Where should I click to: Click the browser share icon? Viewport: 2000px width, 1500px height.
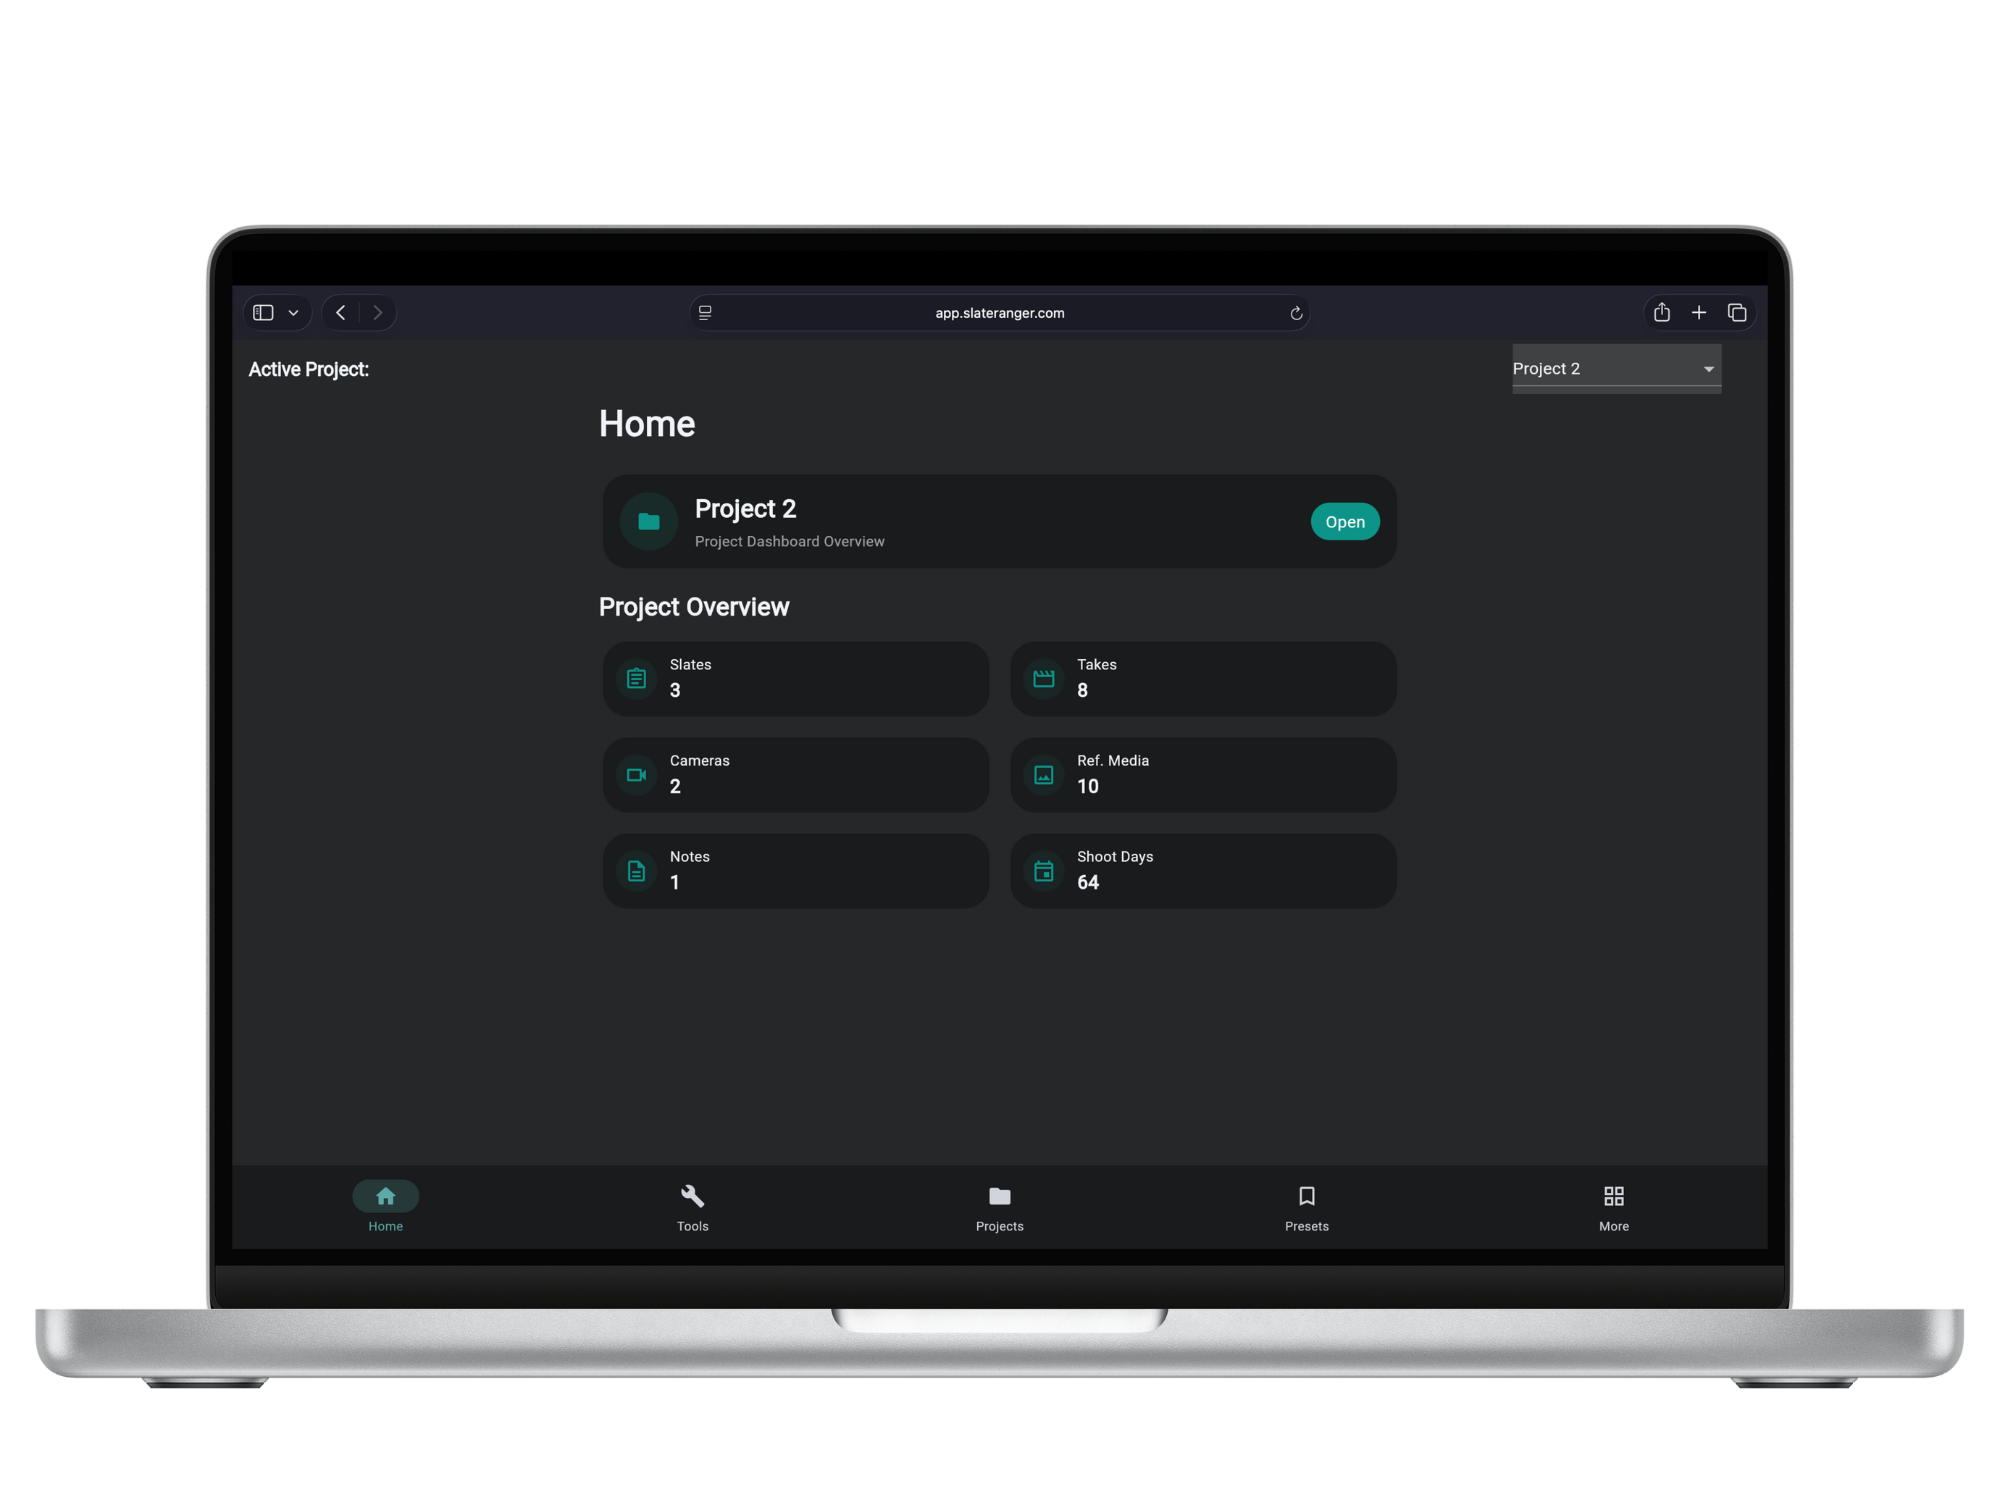tap(1661, 313)
